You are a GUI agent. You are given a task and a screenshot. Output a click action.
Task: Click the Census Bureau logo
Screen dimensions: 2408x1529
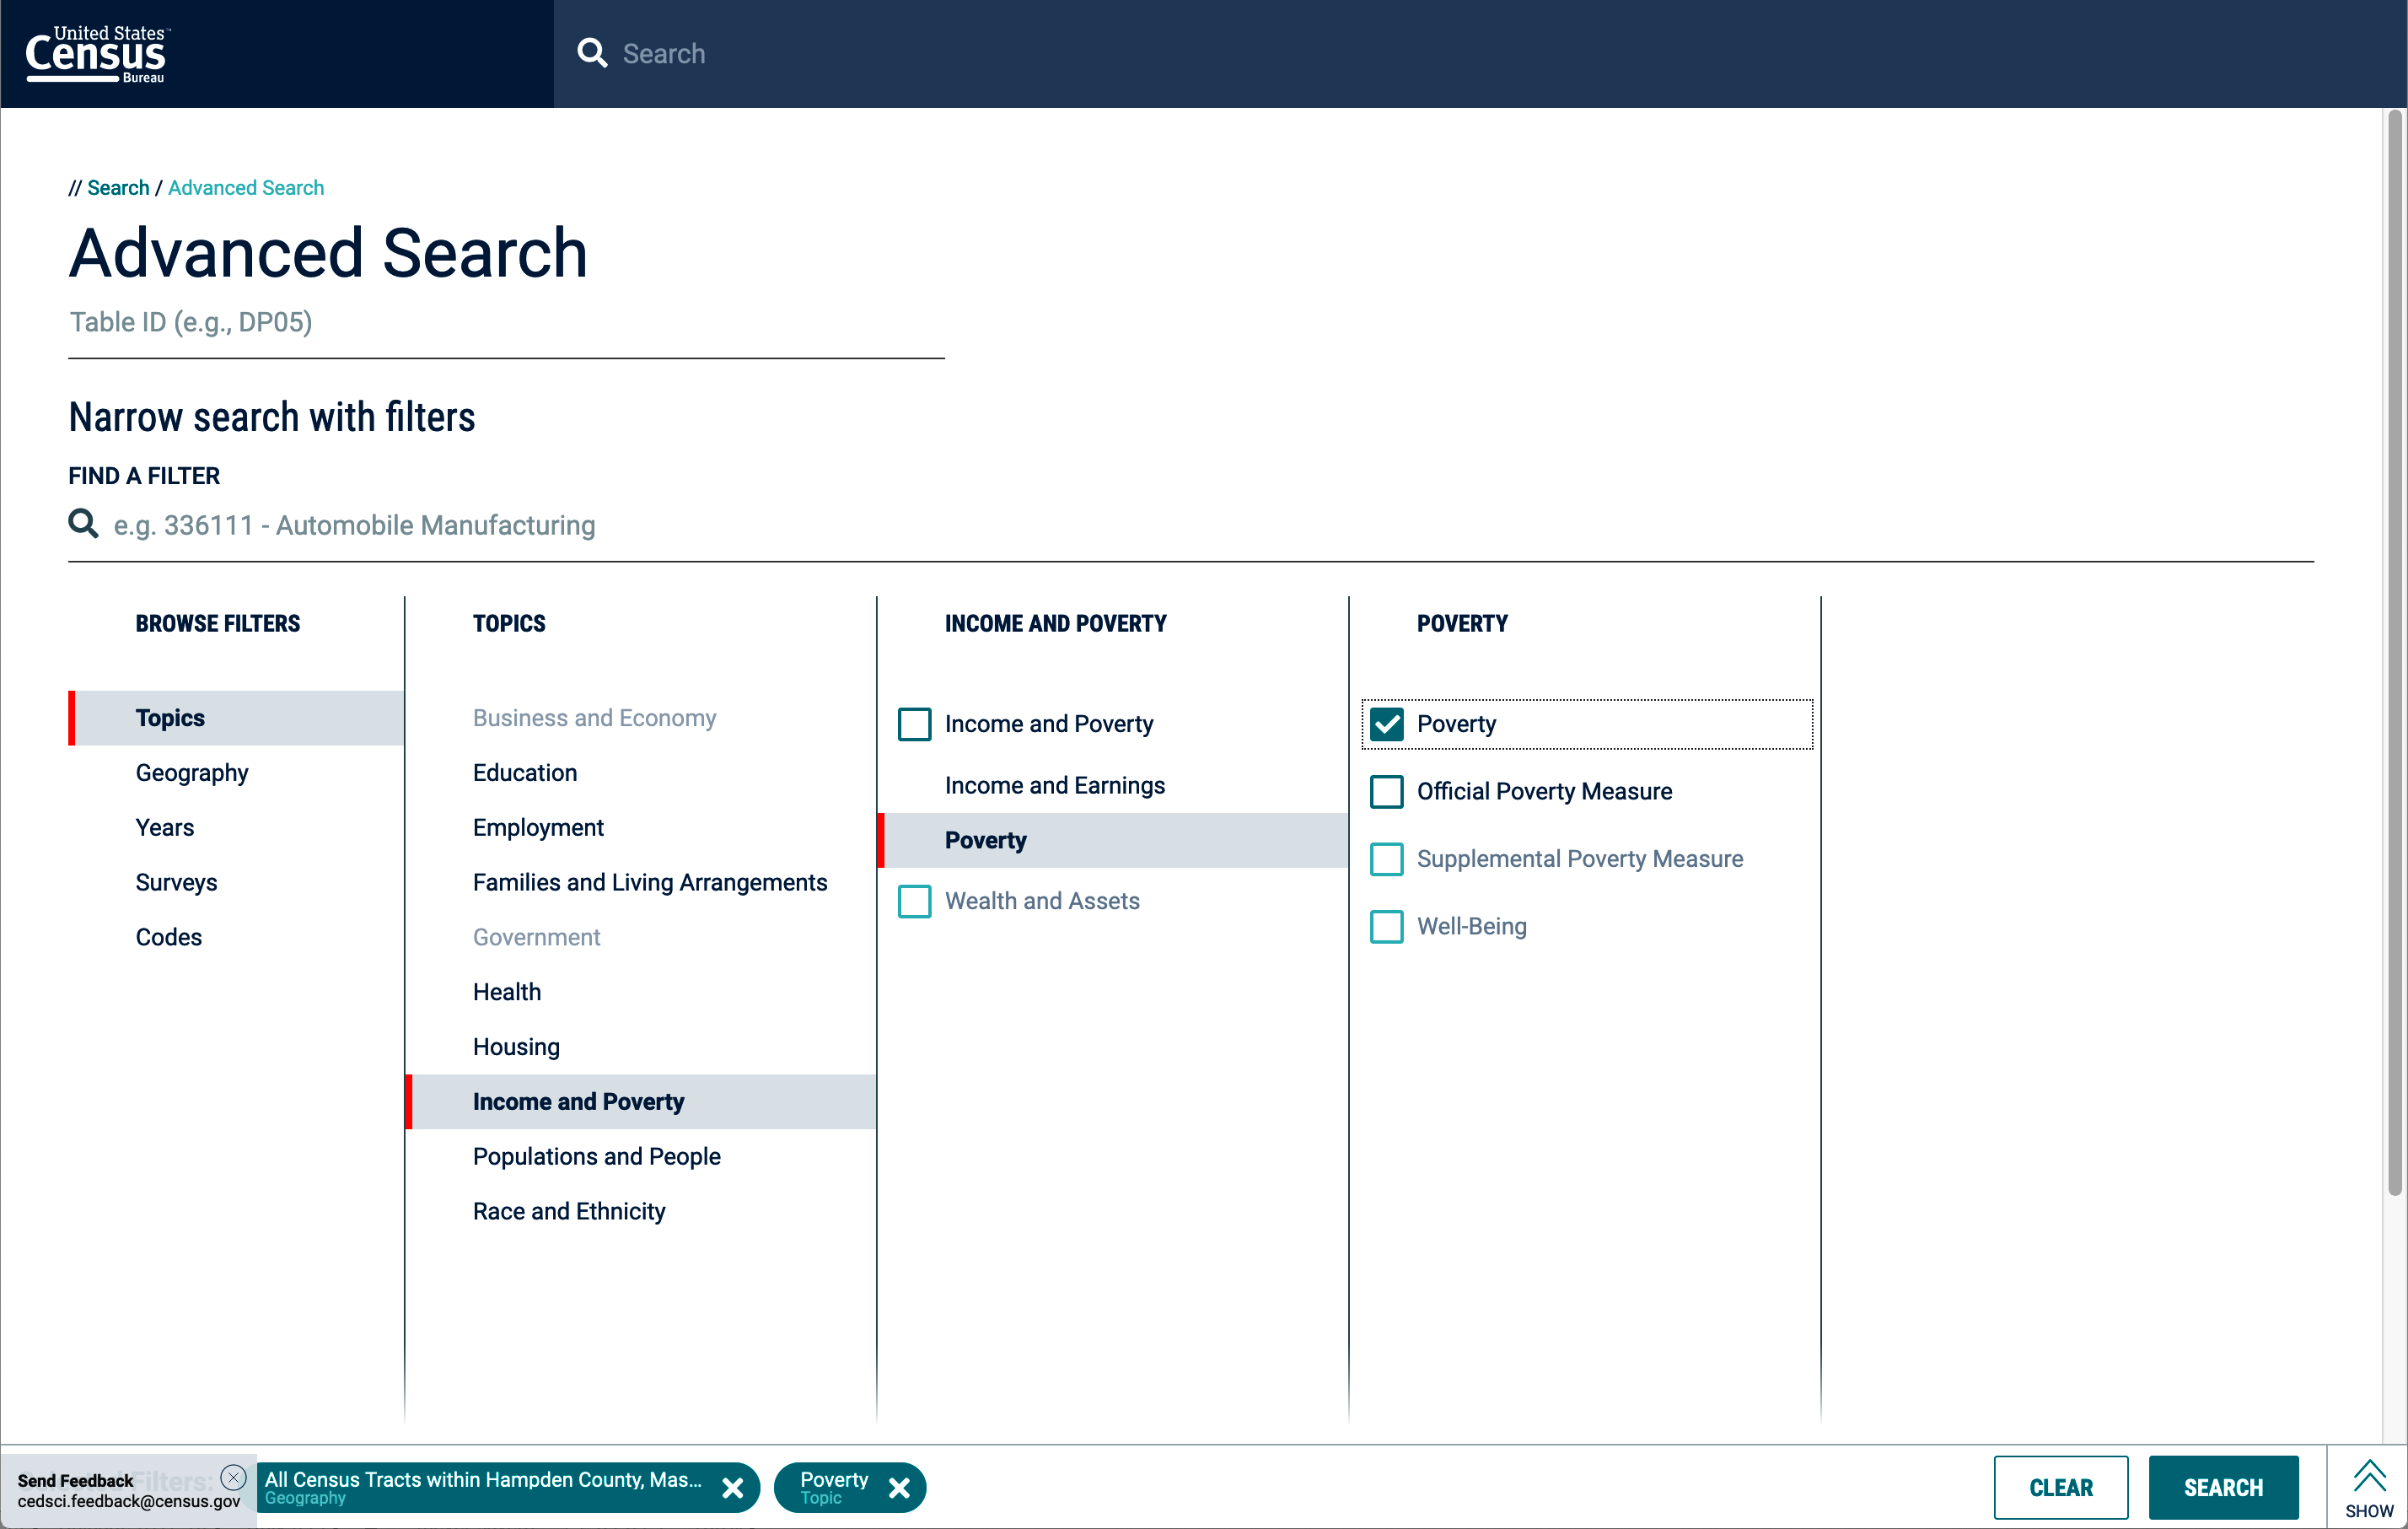point(96,53)
